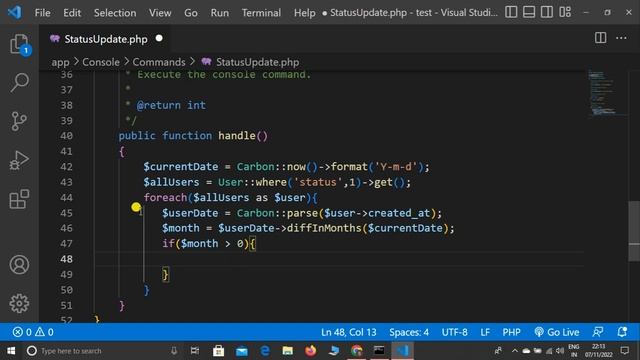Select language mode PHP

pos(511,332)
